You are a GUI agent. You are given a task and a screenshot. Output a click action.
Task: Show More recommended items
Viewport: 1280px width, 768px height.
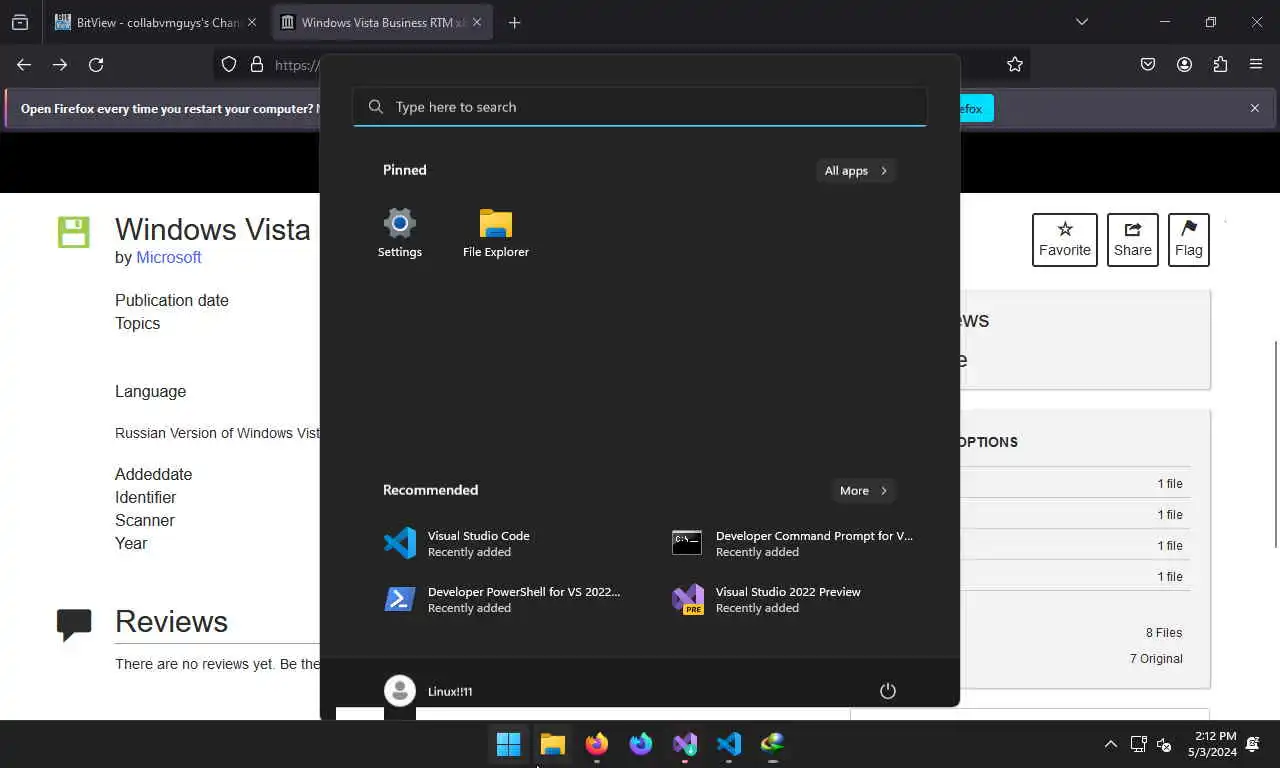(x=864, y=490)
